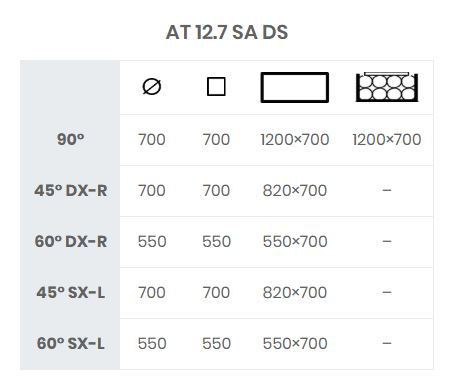Click the 1200×700 rectangular value at 90°
The image size is (468, 382).
pos(295,139)
